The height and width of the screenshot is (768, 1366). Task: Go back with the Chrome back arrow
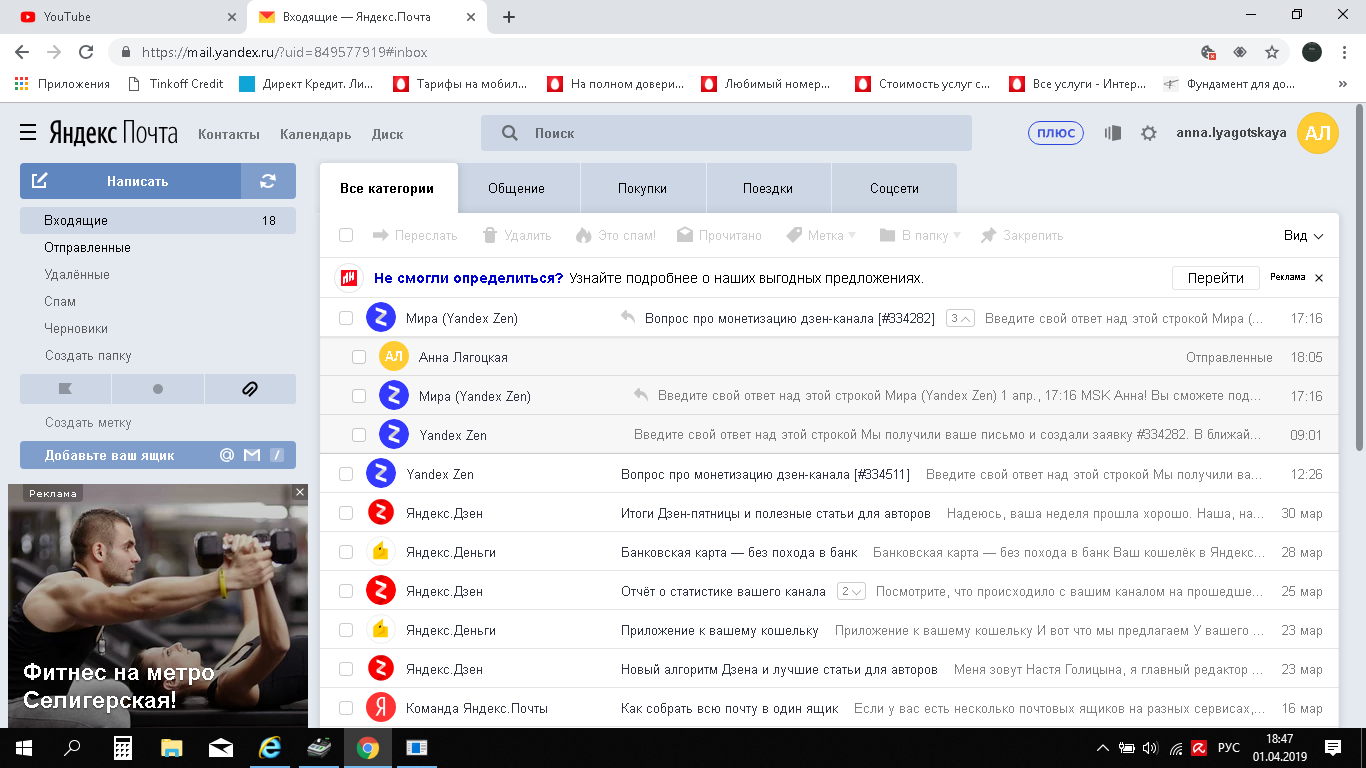pyautogui.click(x=22, y=52)
